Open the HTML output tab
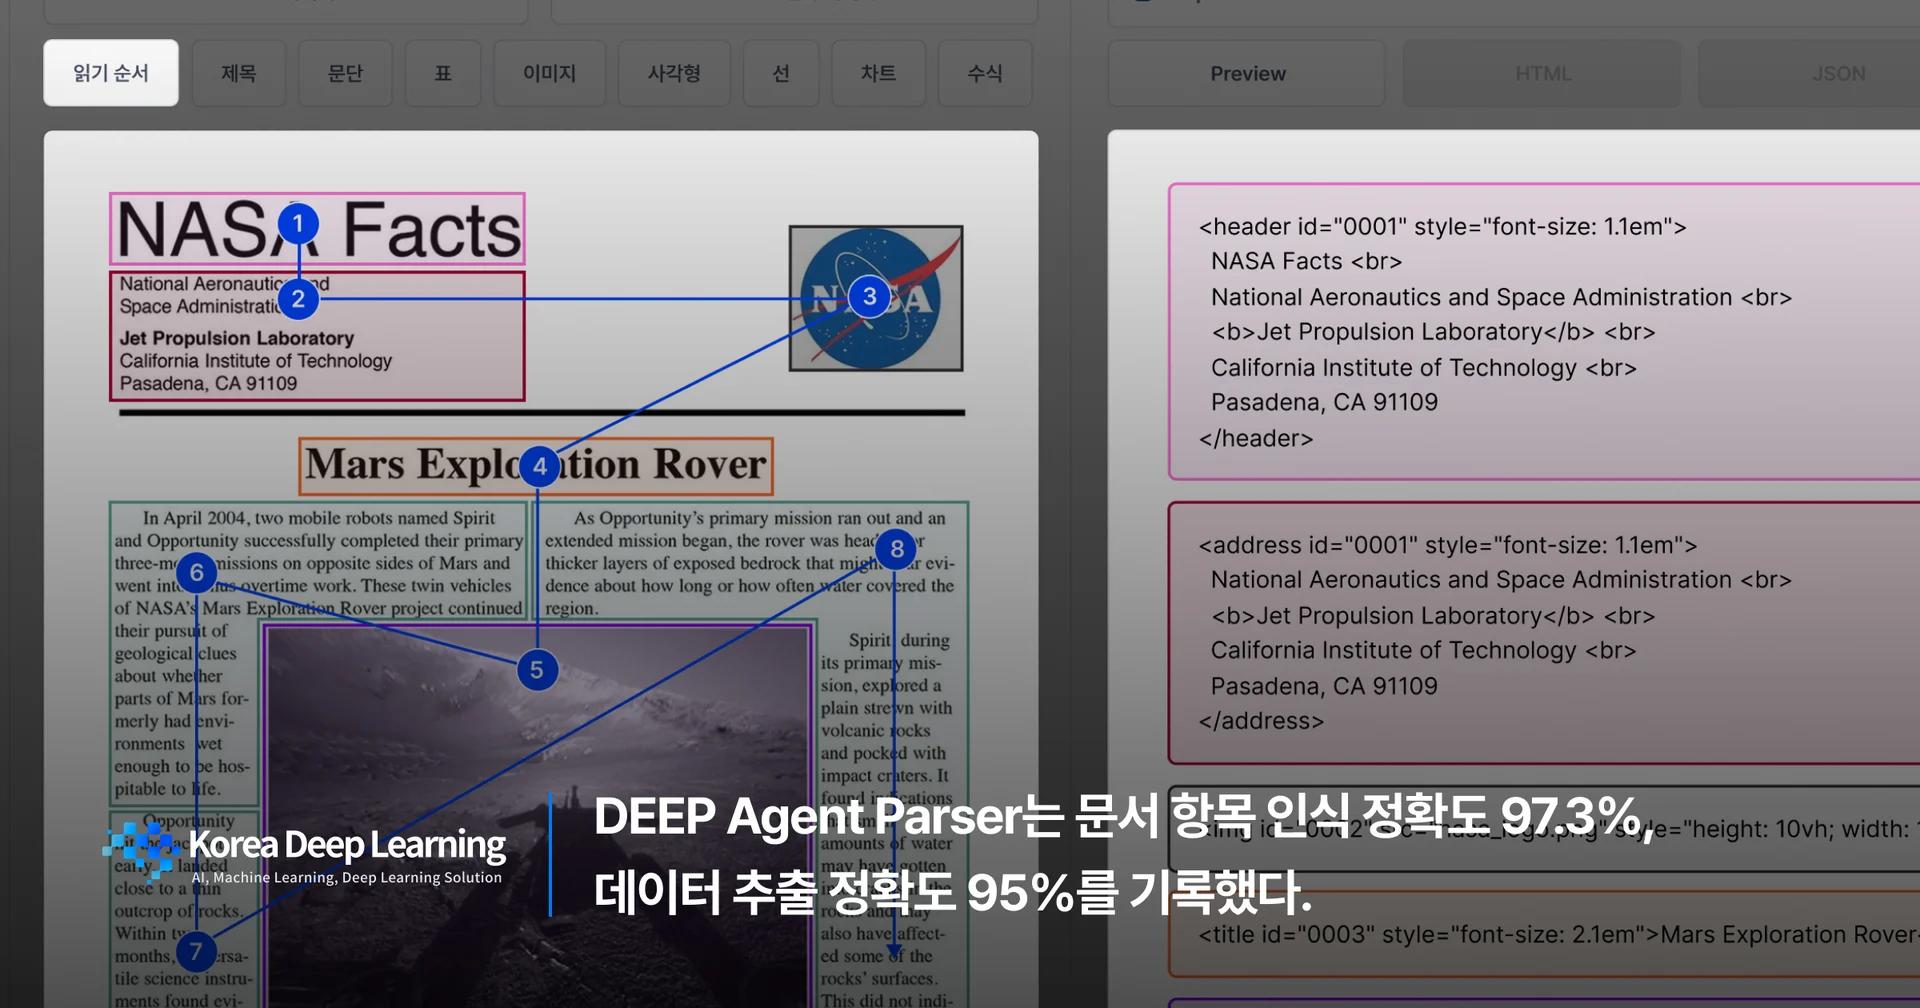 (x=1541, y=72)
